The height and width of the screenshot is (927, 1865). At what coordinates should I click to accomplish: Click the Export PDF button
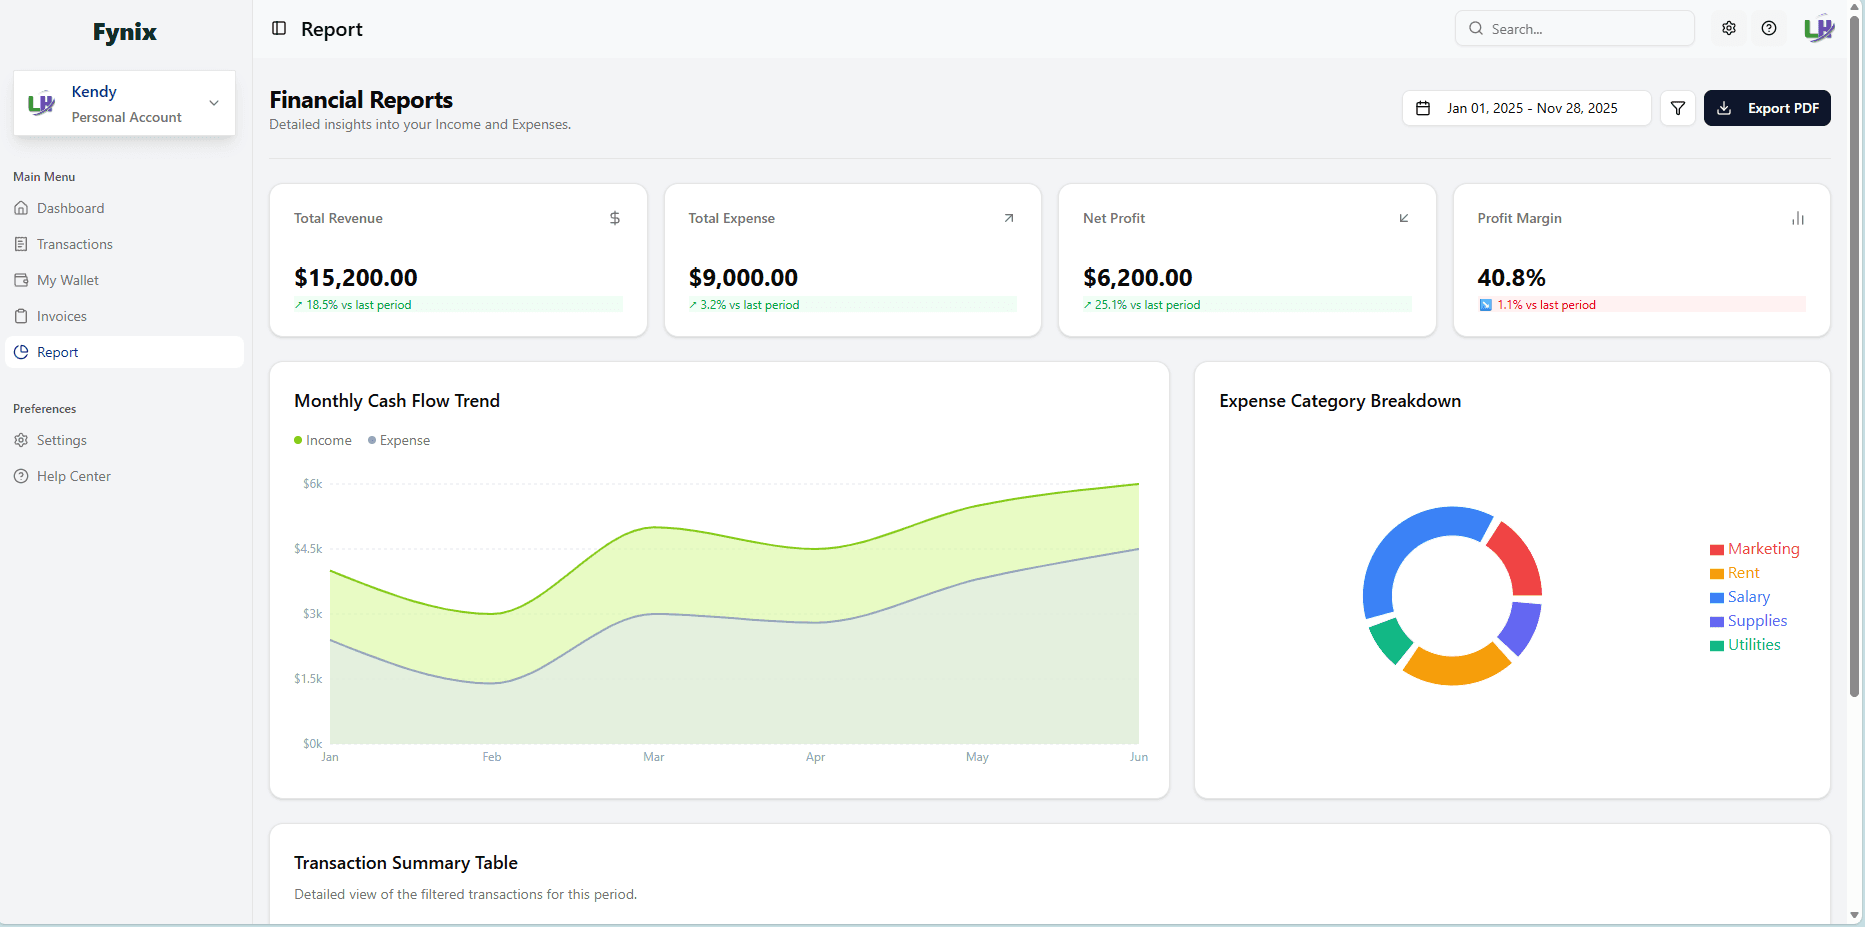[1767, 107]
